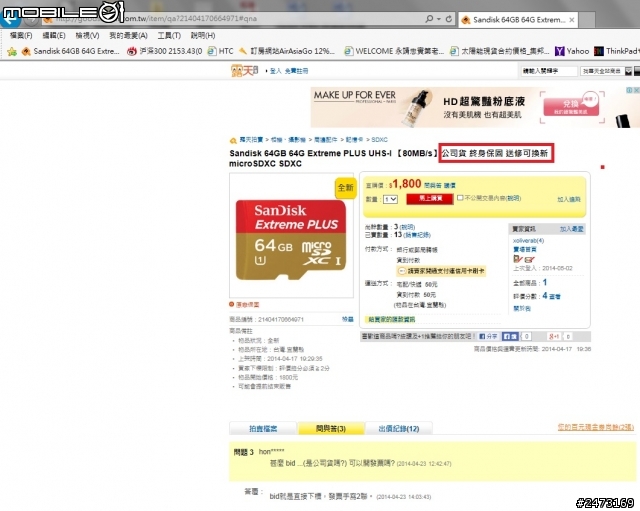
Task: Open the 檢視(V) menu
Action: pos(87,36)
